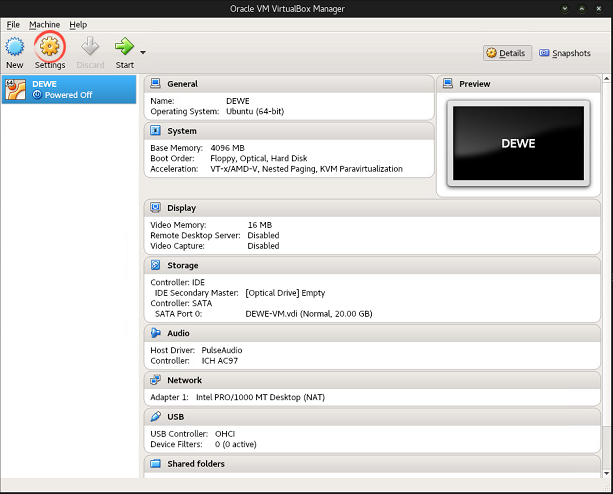Open Settings gear icon in toolbar
Image resolution: width=613 pixels, height=494 pixels.
tap(50, 47)
